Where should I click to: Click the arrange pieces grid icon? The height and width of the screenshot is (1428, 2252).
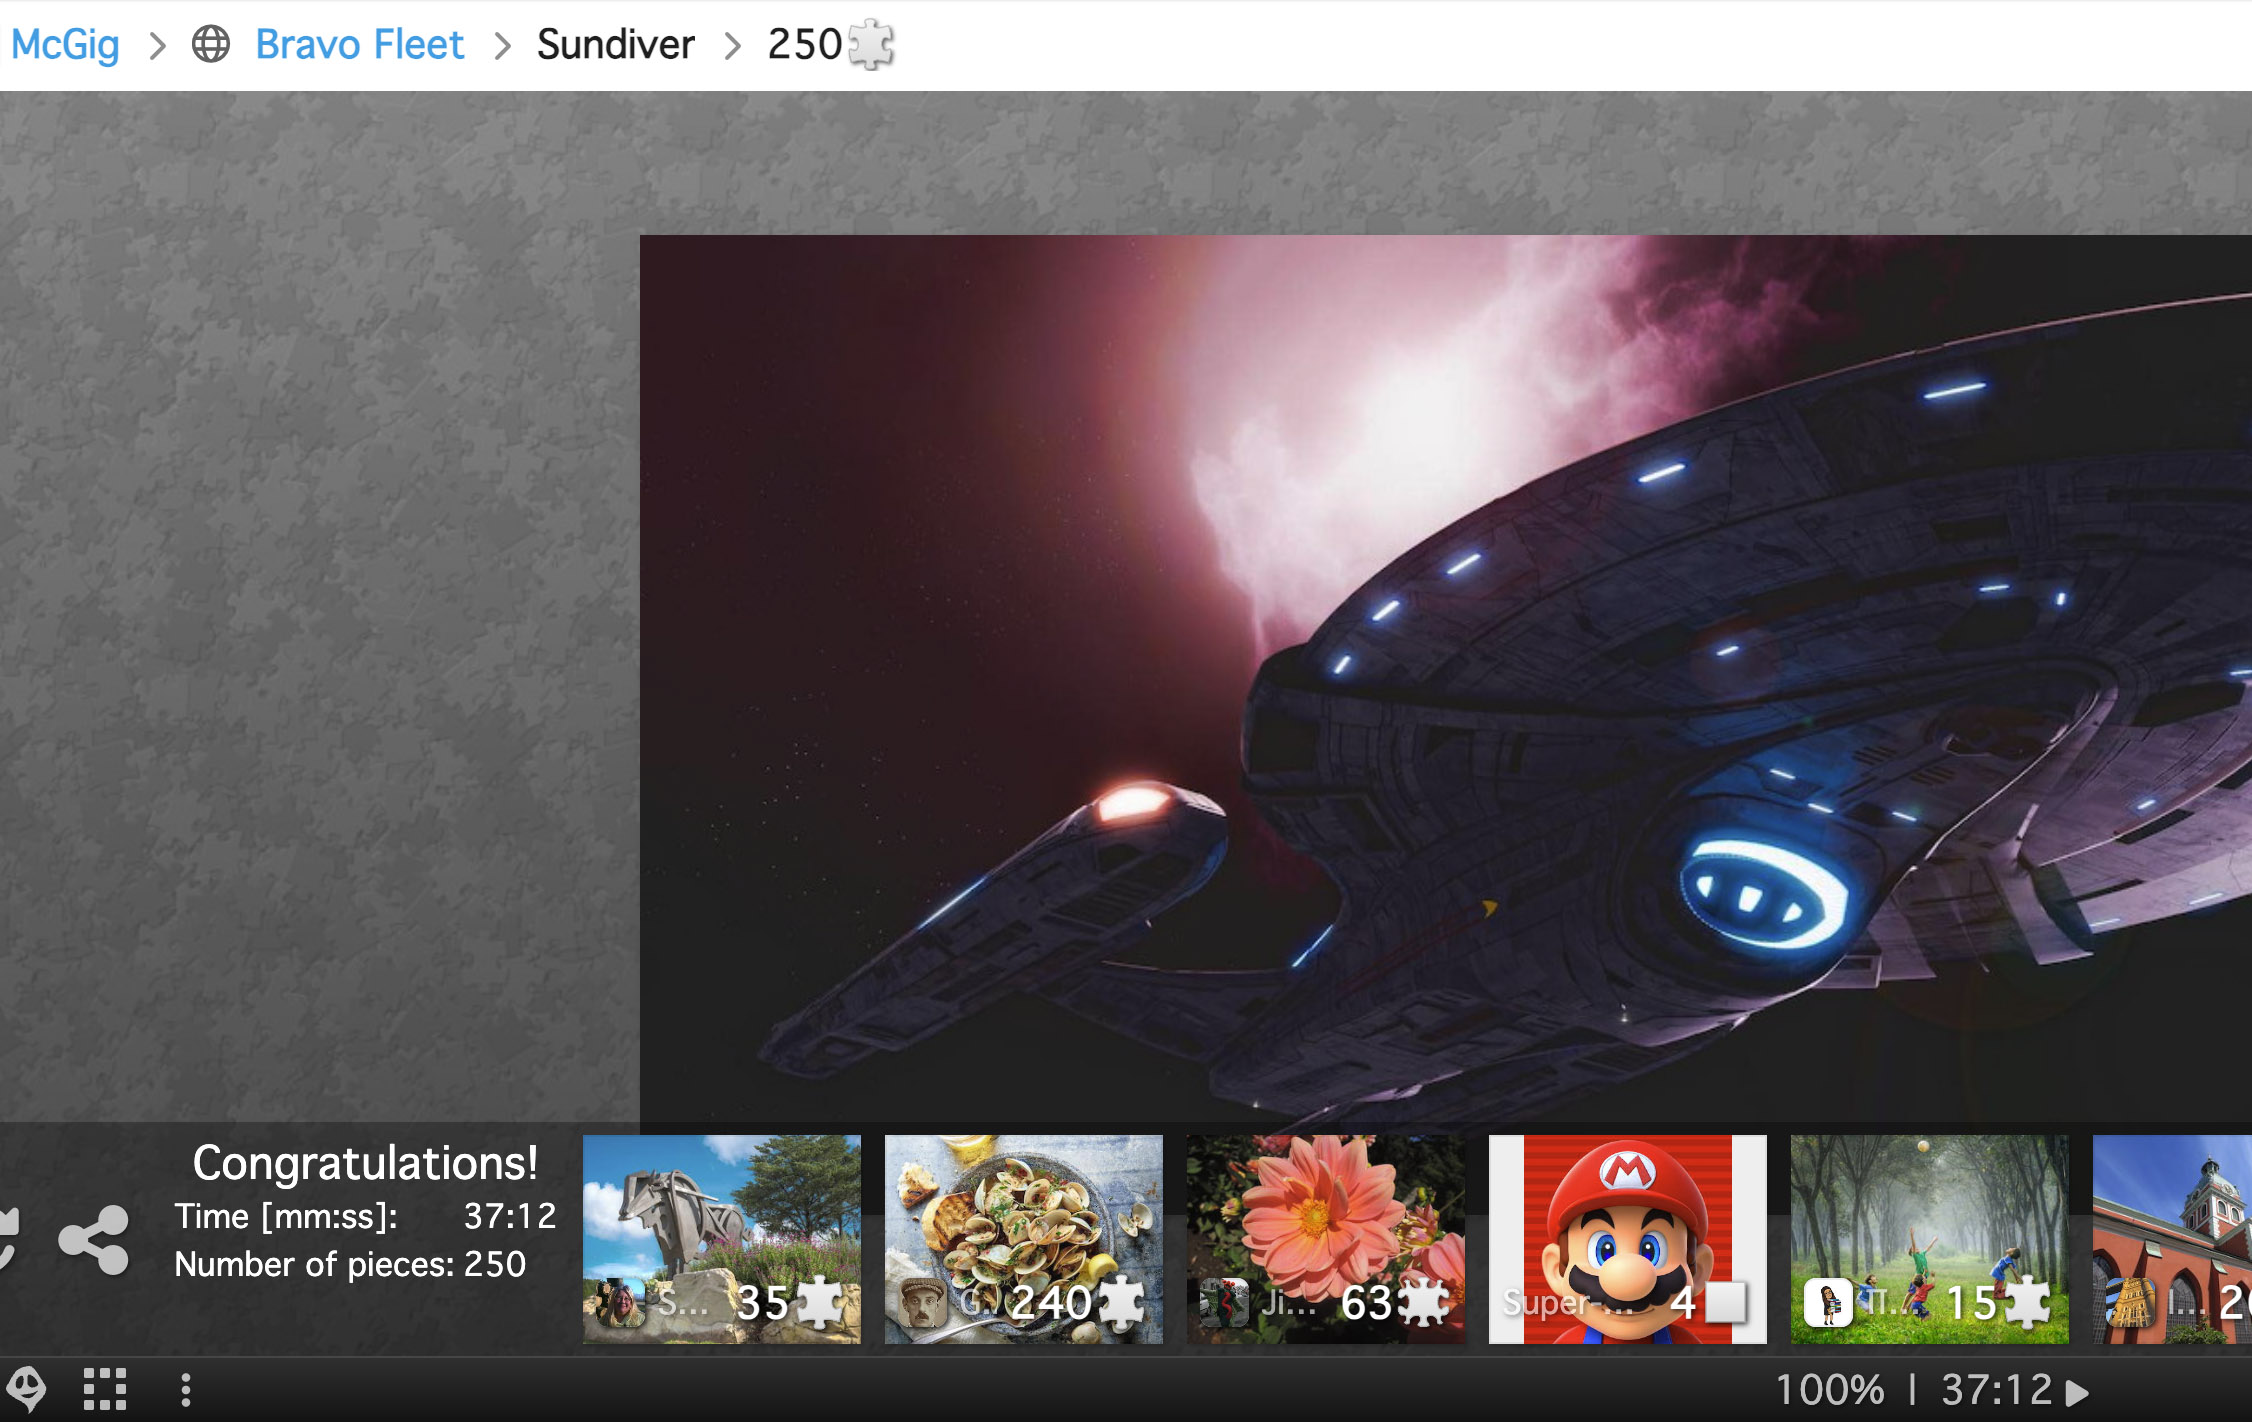point(105,1390)
